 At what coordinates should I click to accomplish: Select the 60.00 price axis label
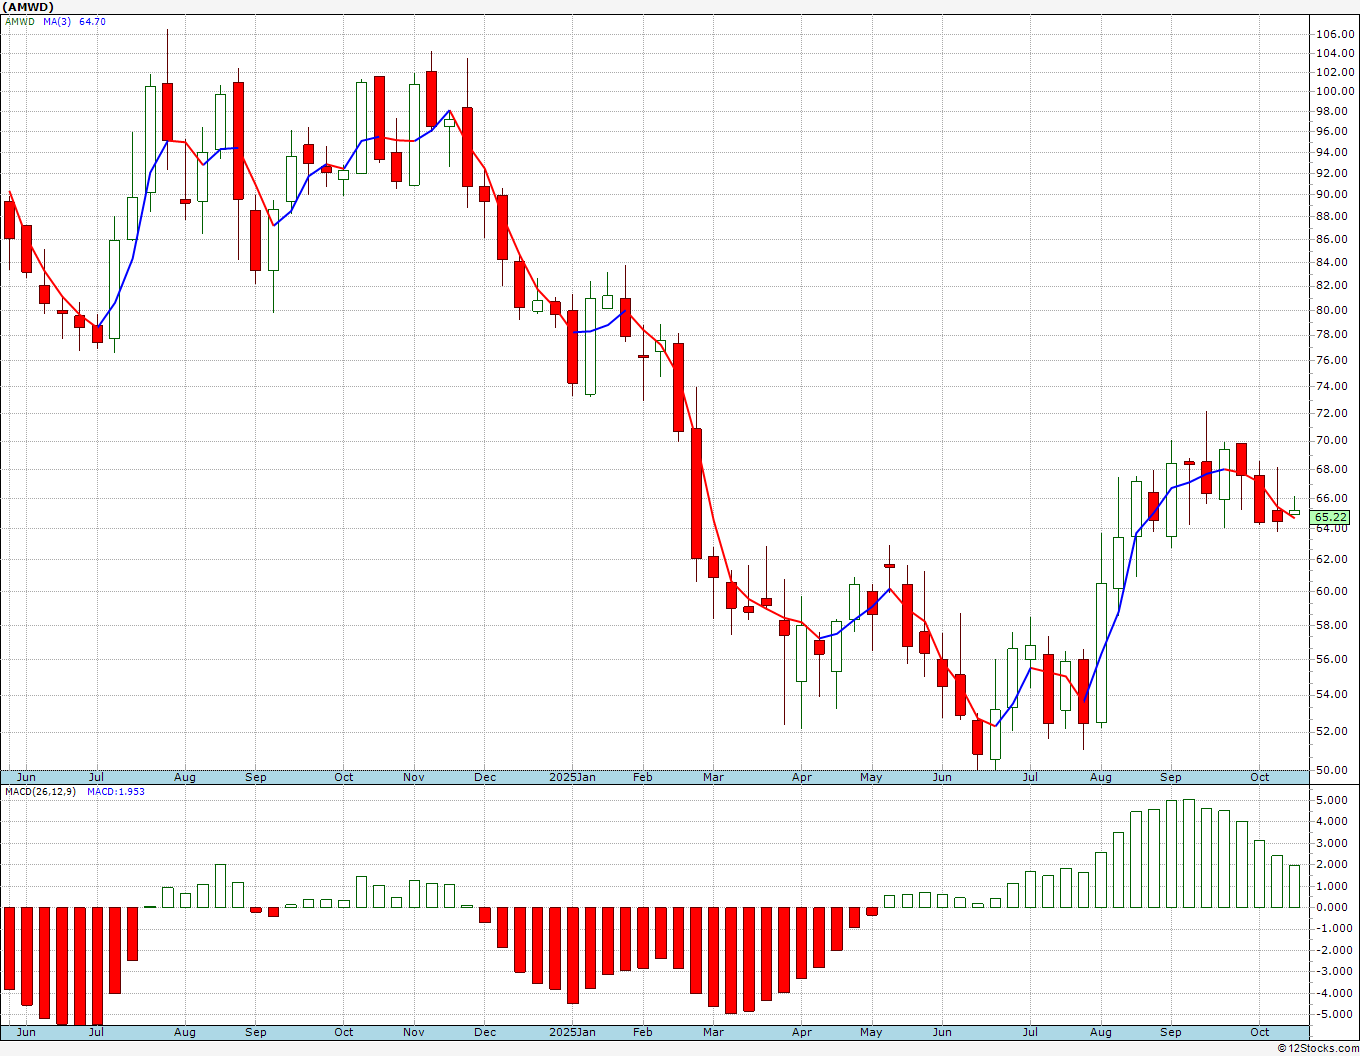pyautogui.click(x=1335, y=591)
